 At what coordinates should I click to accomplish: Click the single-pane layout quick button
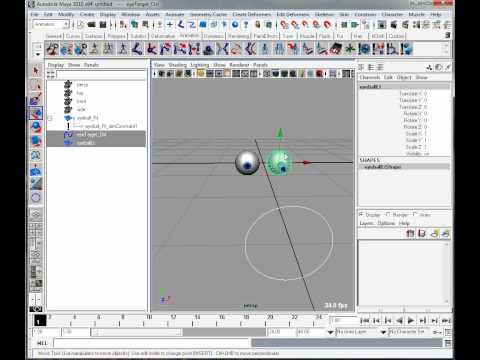click(x=36, y=214)
